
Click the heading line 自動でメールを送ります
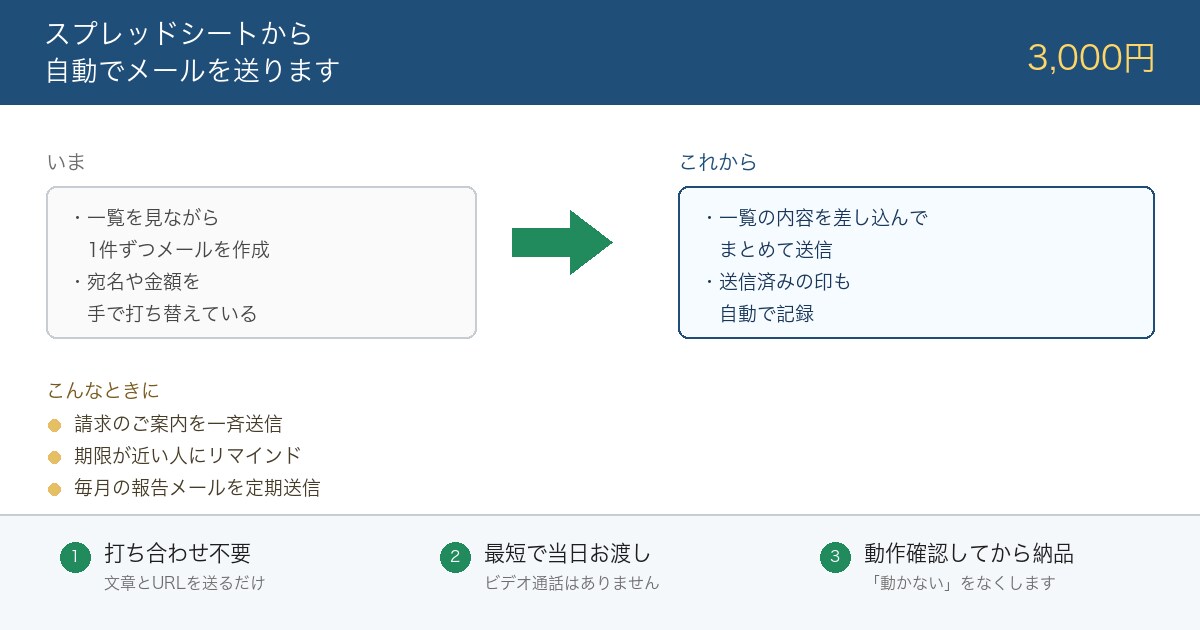193,72
